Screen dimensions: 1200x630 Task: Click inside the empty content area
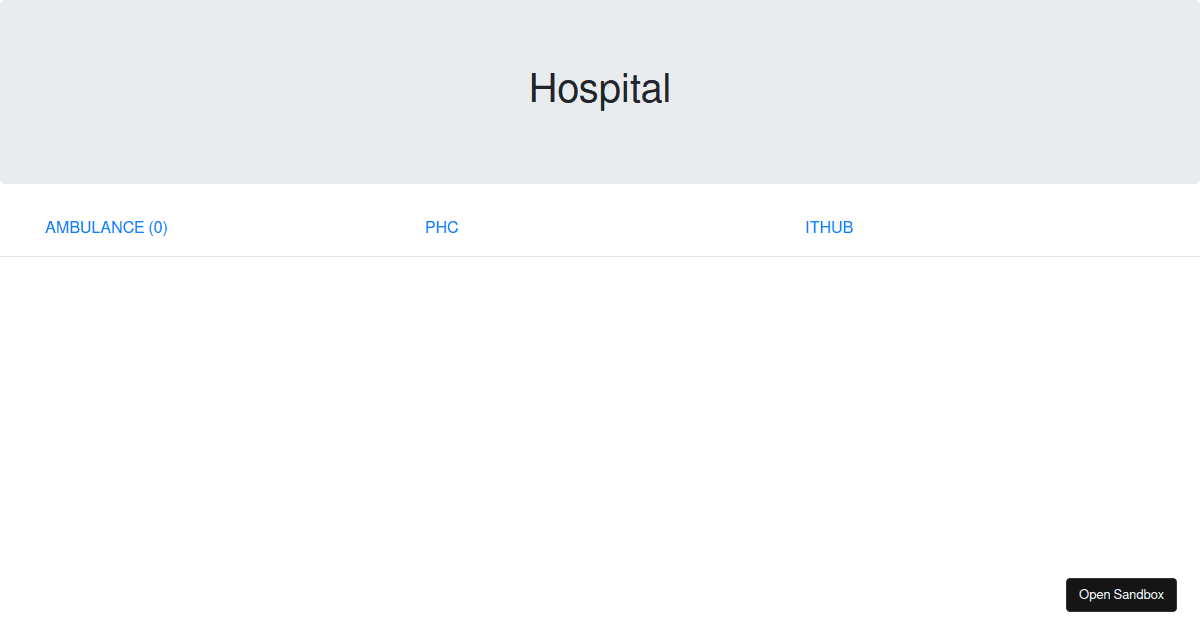click(600, 420)
